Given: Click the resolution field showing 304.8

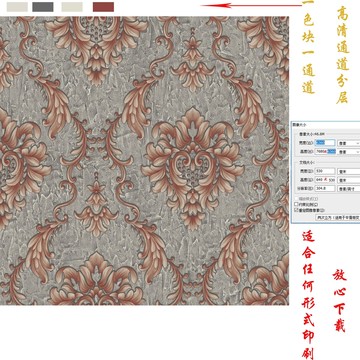Looking at the screenshot, I should 325,188.
